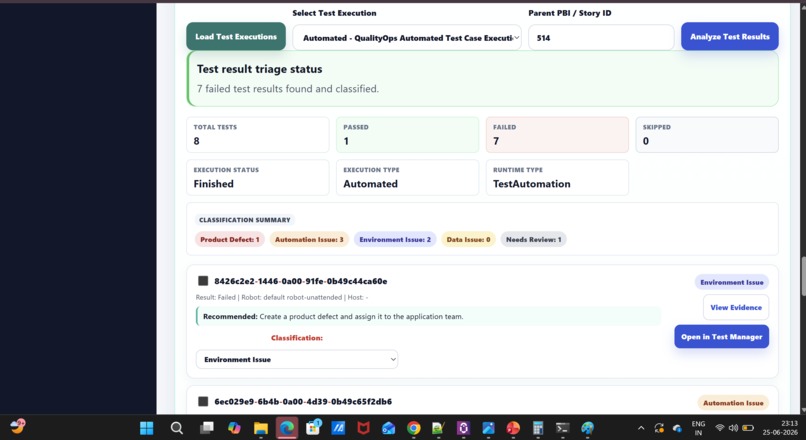This screenshot has width=806, height=440.
Task: Open the battery status tray icon
Action: 748,428
